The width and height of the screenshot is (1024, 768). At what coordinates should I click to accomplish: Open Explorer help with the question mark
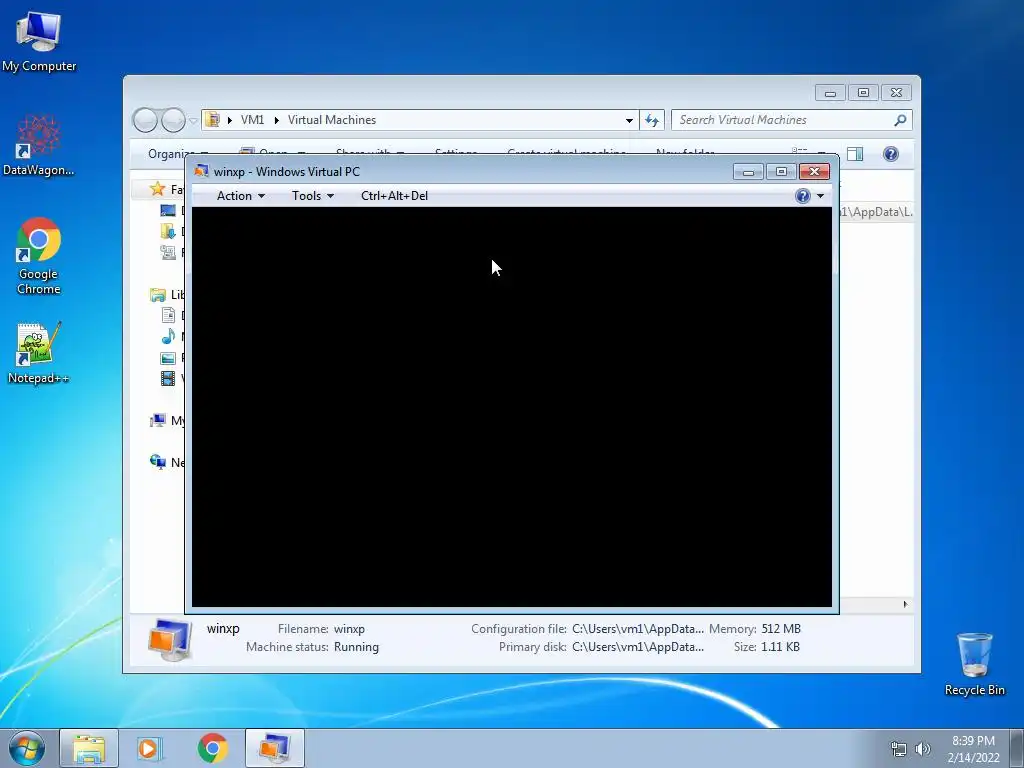point(891,154)
